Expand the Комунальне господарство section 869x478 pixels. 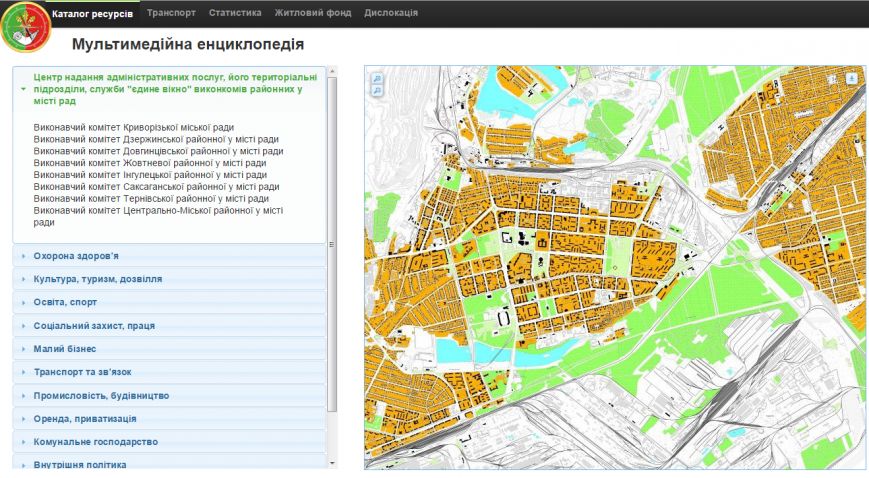click(170, 443)
